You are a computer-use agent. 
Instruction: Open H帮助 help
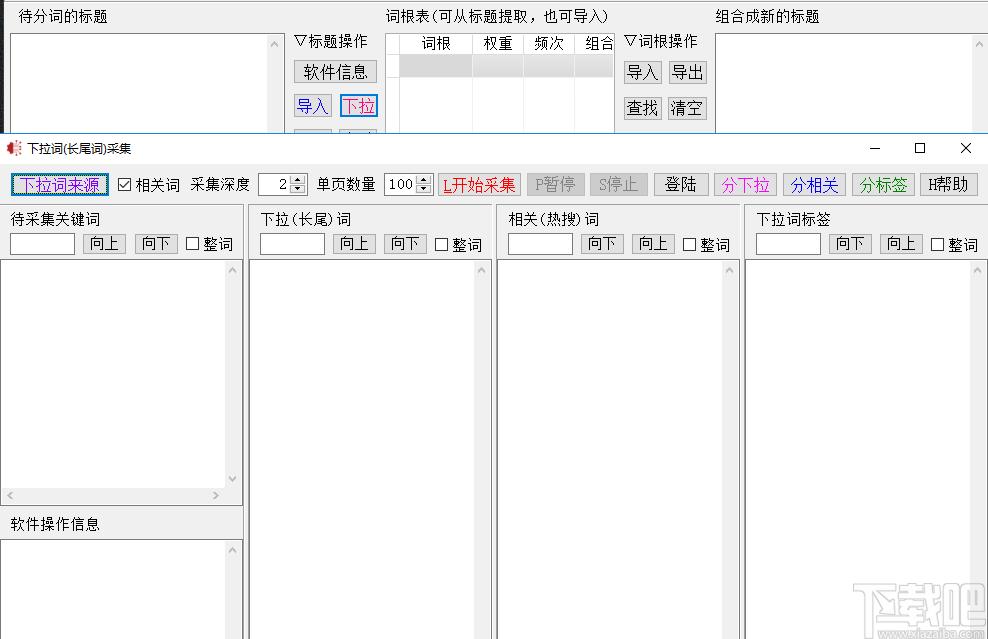pos(948,185)
